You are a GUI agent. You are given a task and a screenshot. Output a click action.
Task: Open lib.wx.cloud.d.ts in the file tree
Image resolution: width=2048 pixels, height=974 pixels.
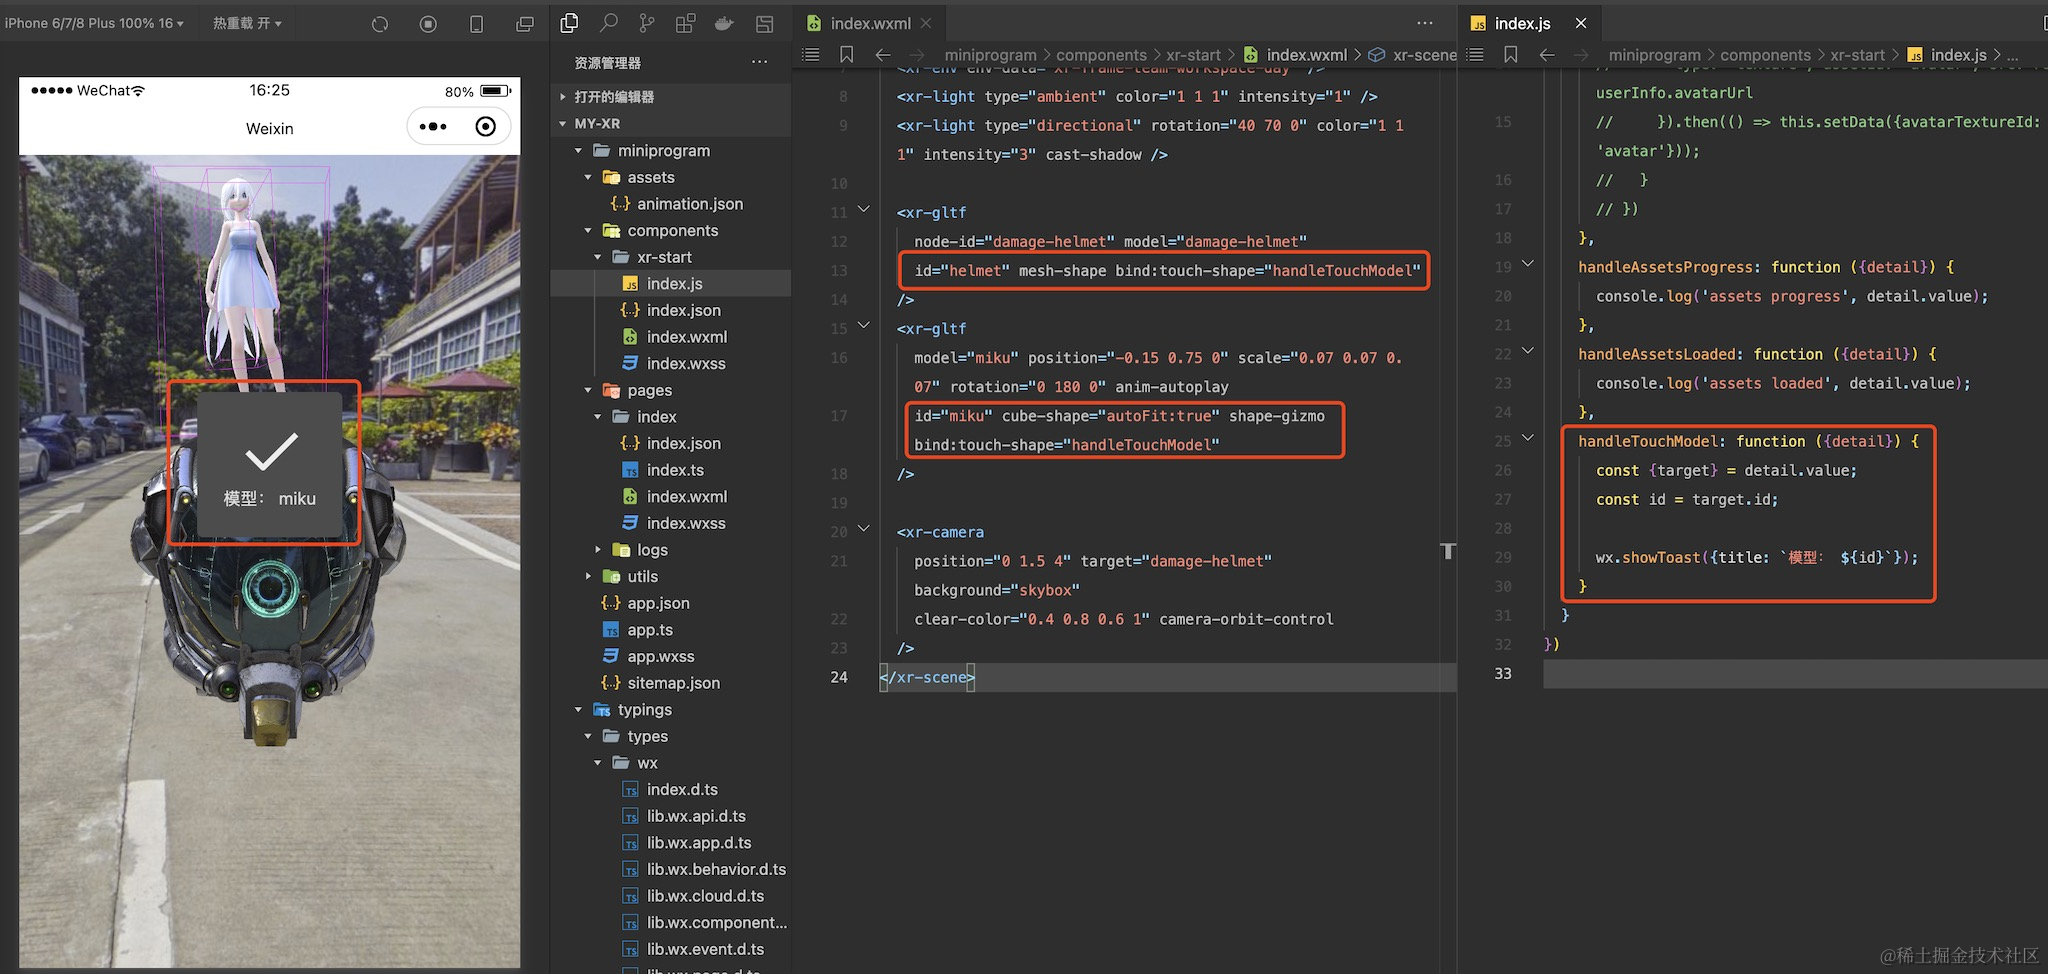point(705,897)
